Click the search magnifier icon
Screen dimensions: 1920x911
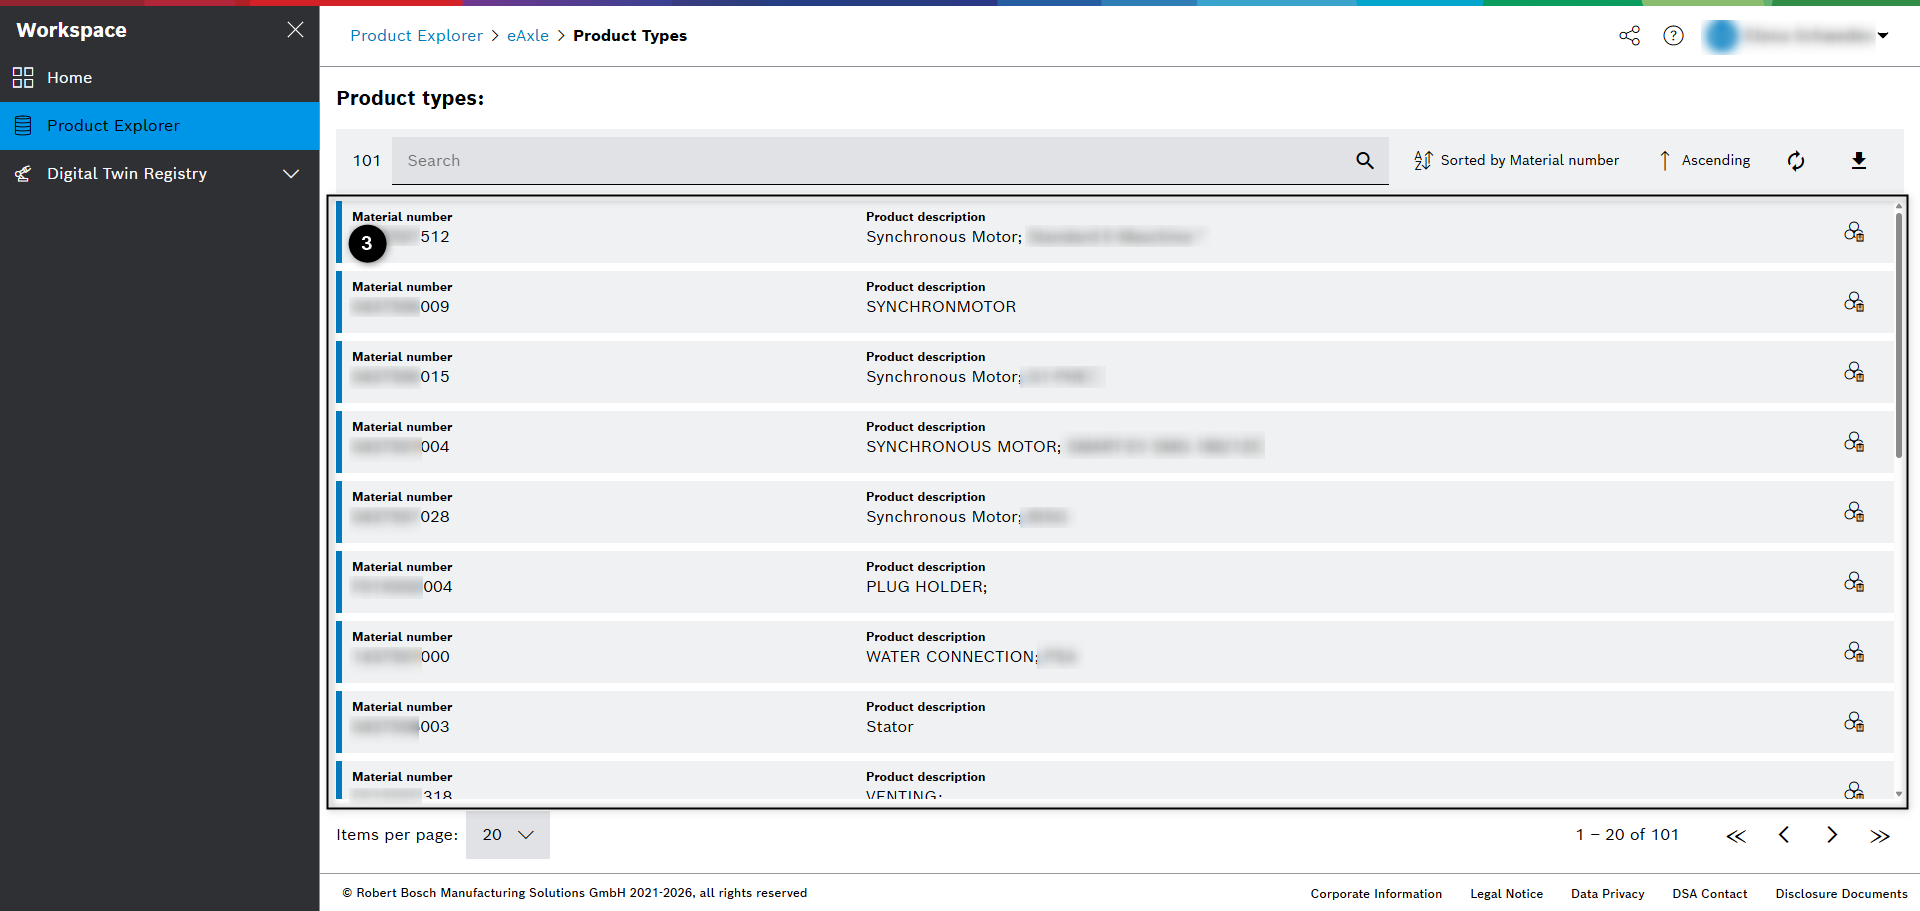click(1365, 161)
